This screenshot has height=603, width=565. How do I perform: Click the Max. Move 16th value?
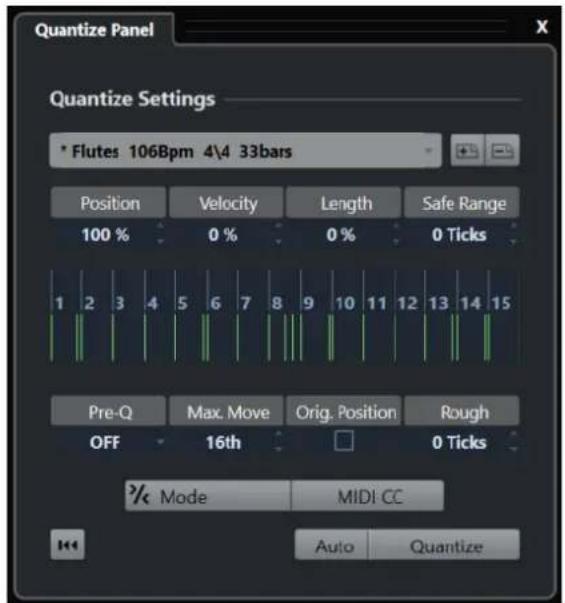(x=223, y=442)
